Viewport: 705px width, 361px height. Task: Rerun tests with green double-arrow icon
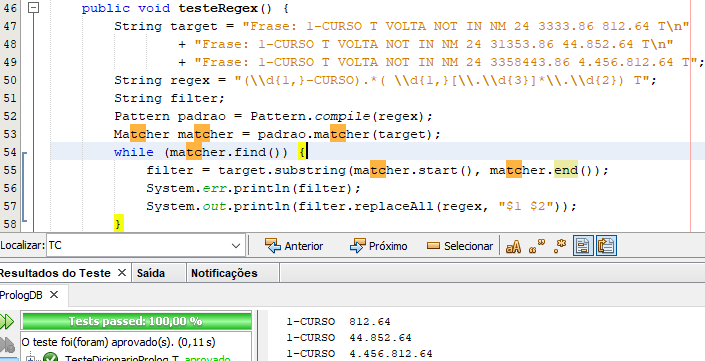[7, 321]
